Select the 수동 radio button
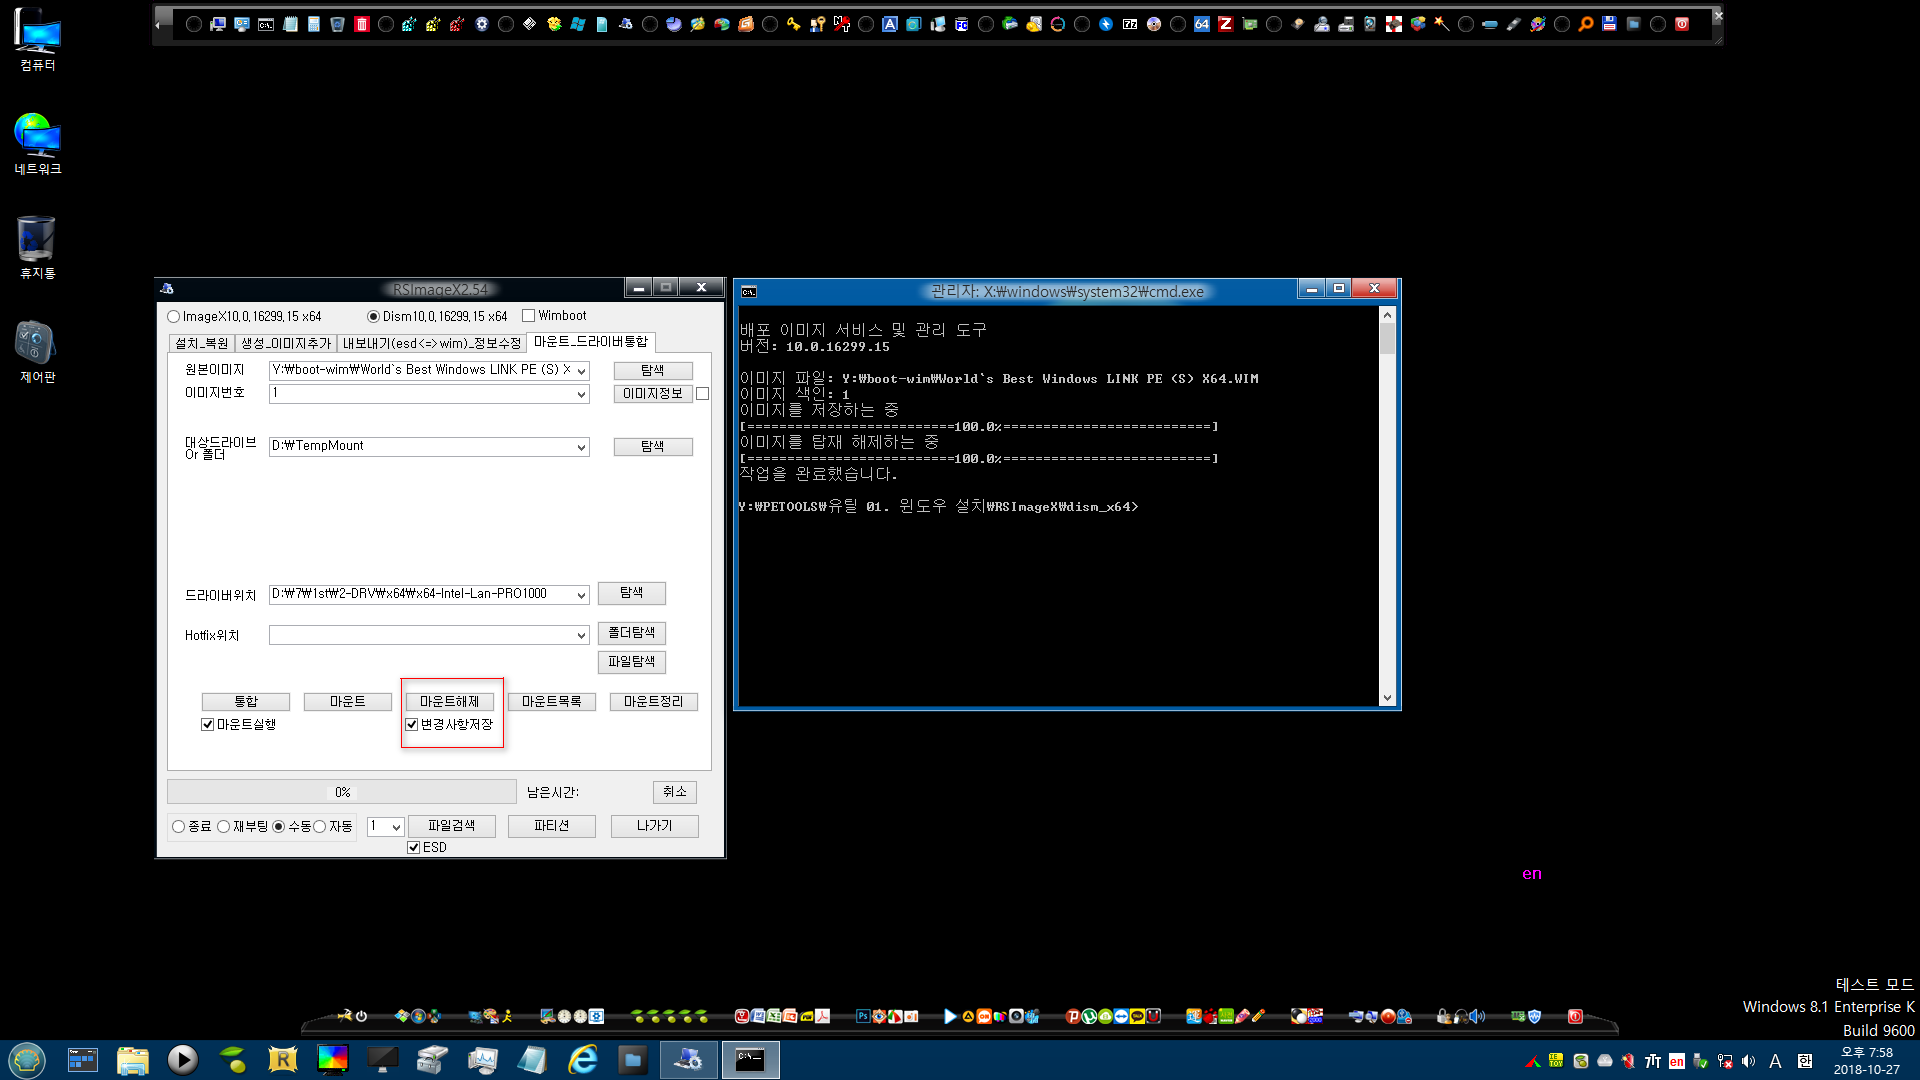The image size is (1920, 1080). click(x=278, y=827)
